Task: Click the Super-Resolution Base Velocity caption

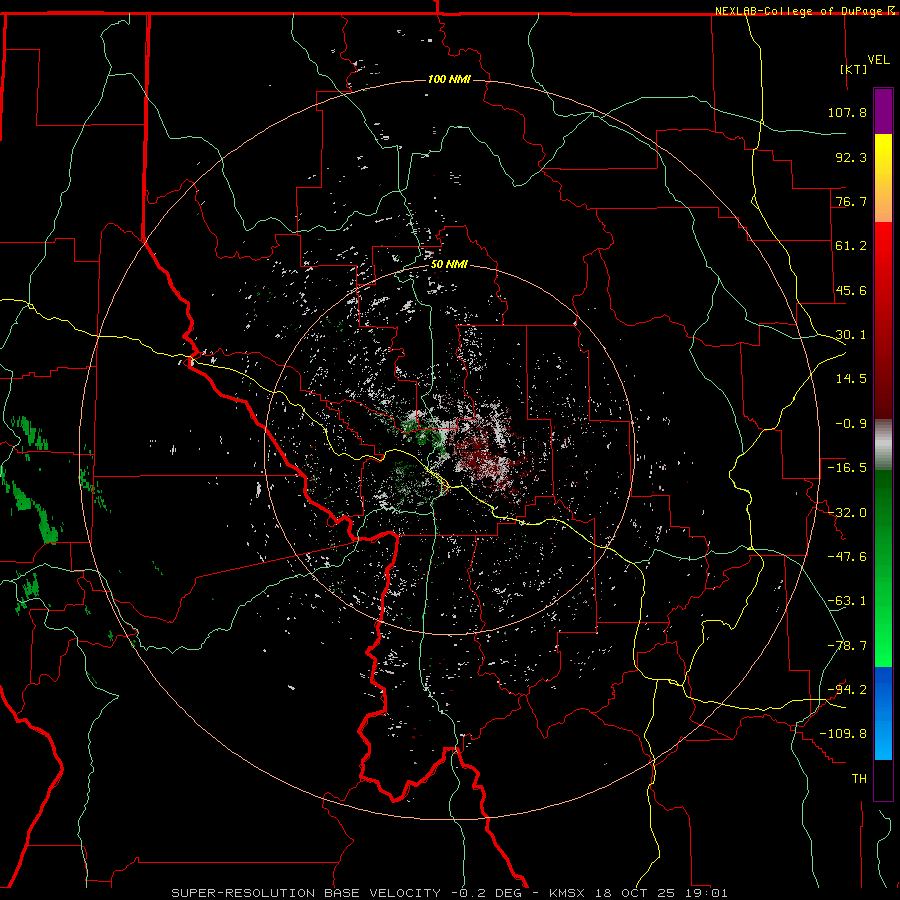Action: (449, 893)
